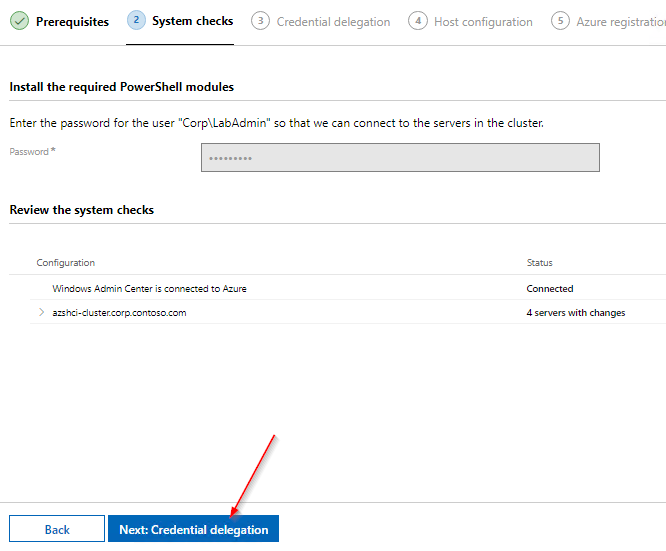Focus the Password input field

(x=400, y=158)
